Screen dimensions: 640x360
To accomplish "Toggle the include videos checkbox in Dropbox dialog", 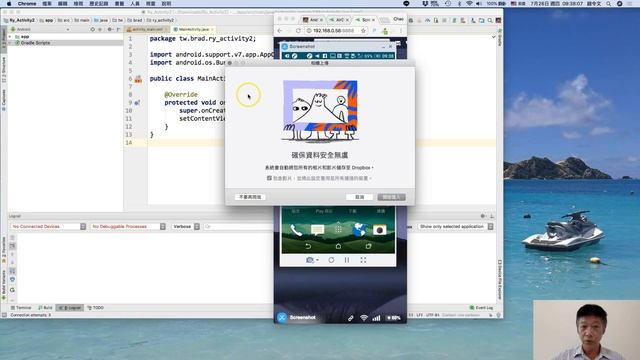I will (269, 178).
